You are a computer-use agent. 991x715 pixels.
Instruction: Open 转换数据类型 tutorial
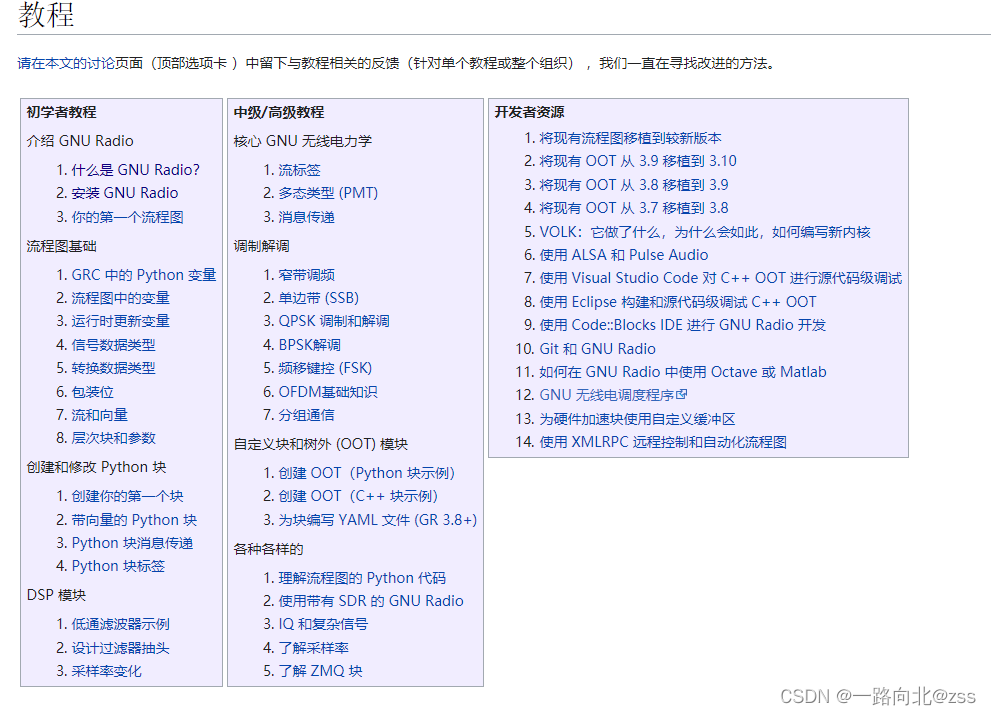tap(113, 368)
